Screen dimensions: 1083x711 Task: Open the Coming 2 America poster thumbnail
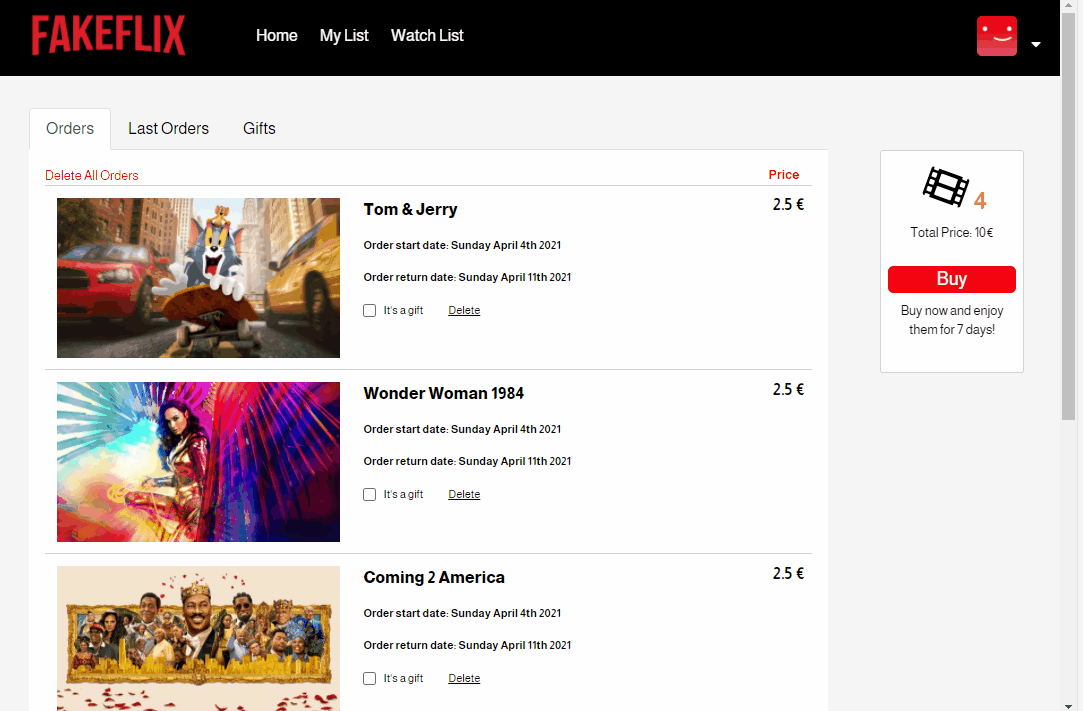click(198, 638)
